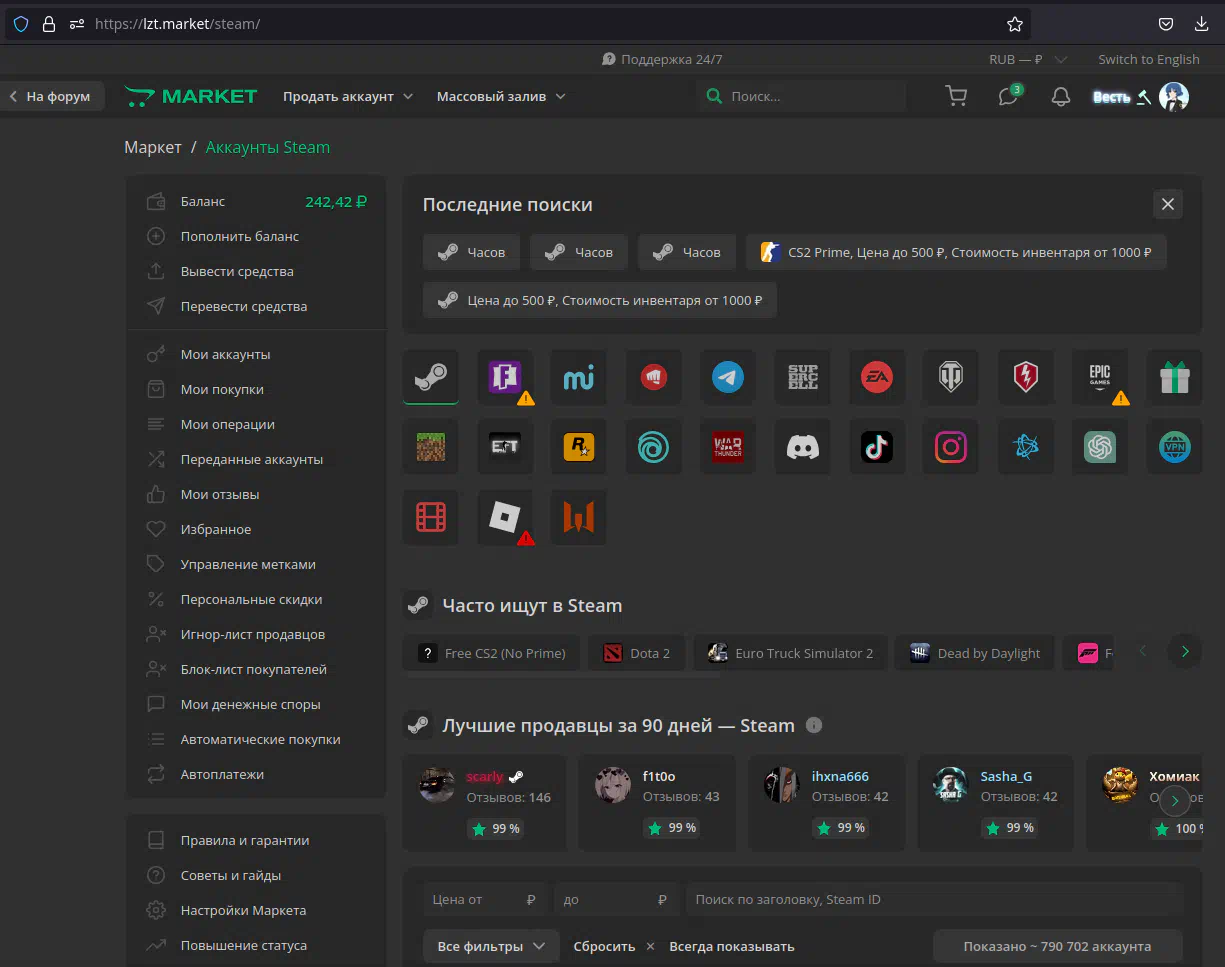The image size is (1225, 967).
Task: Select the Discord accounts category
Action: pos(803,446)
